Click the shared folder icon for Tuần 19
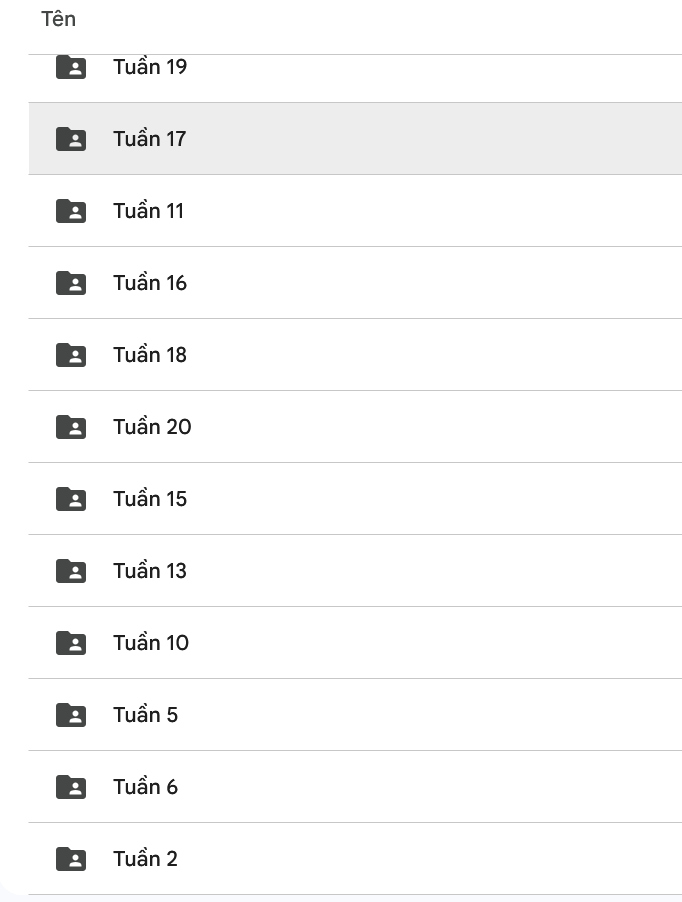This screenshot has width=682, height=902. (71, 68)
